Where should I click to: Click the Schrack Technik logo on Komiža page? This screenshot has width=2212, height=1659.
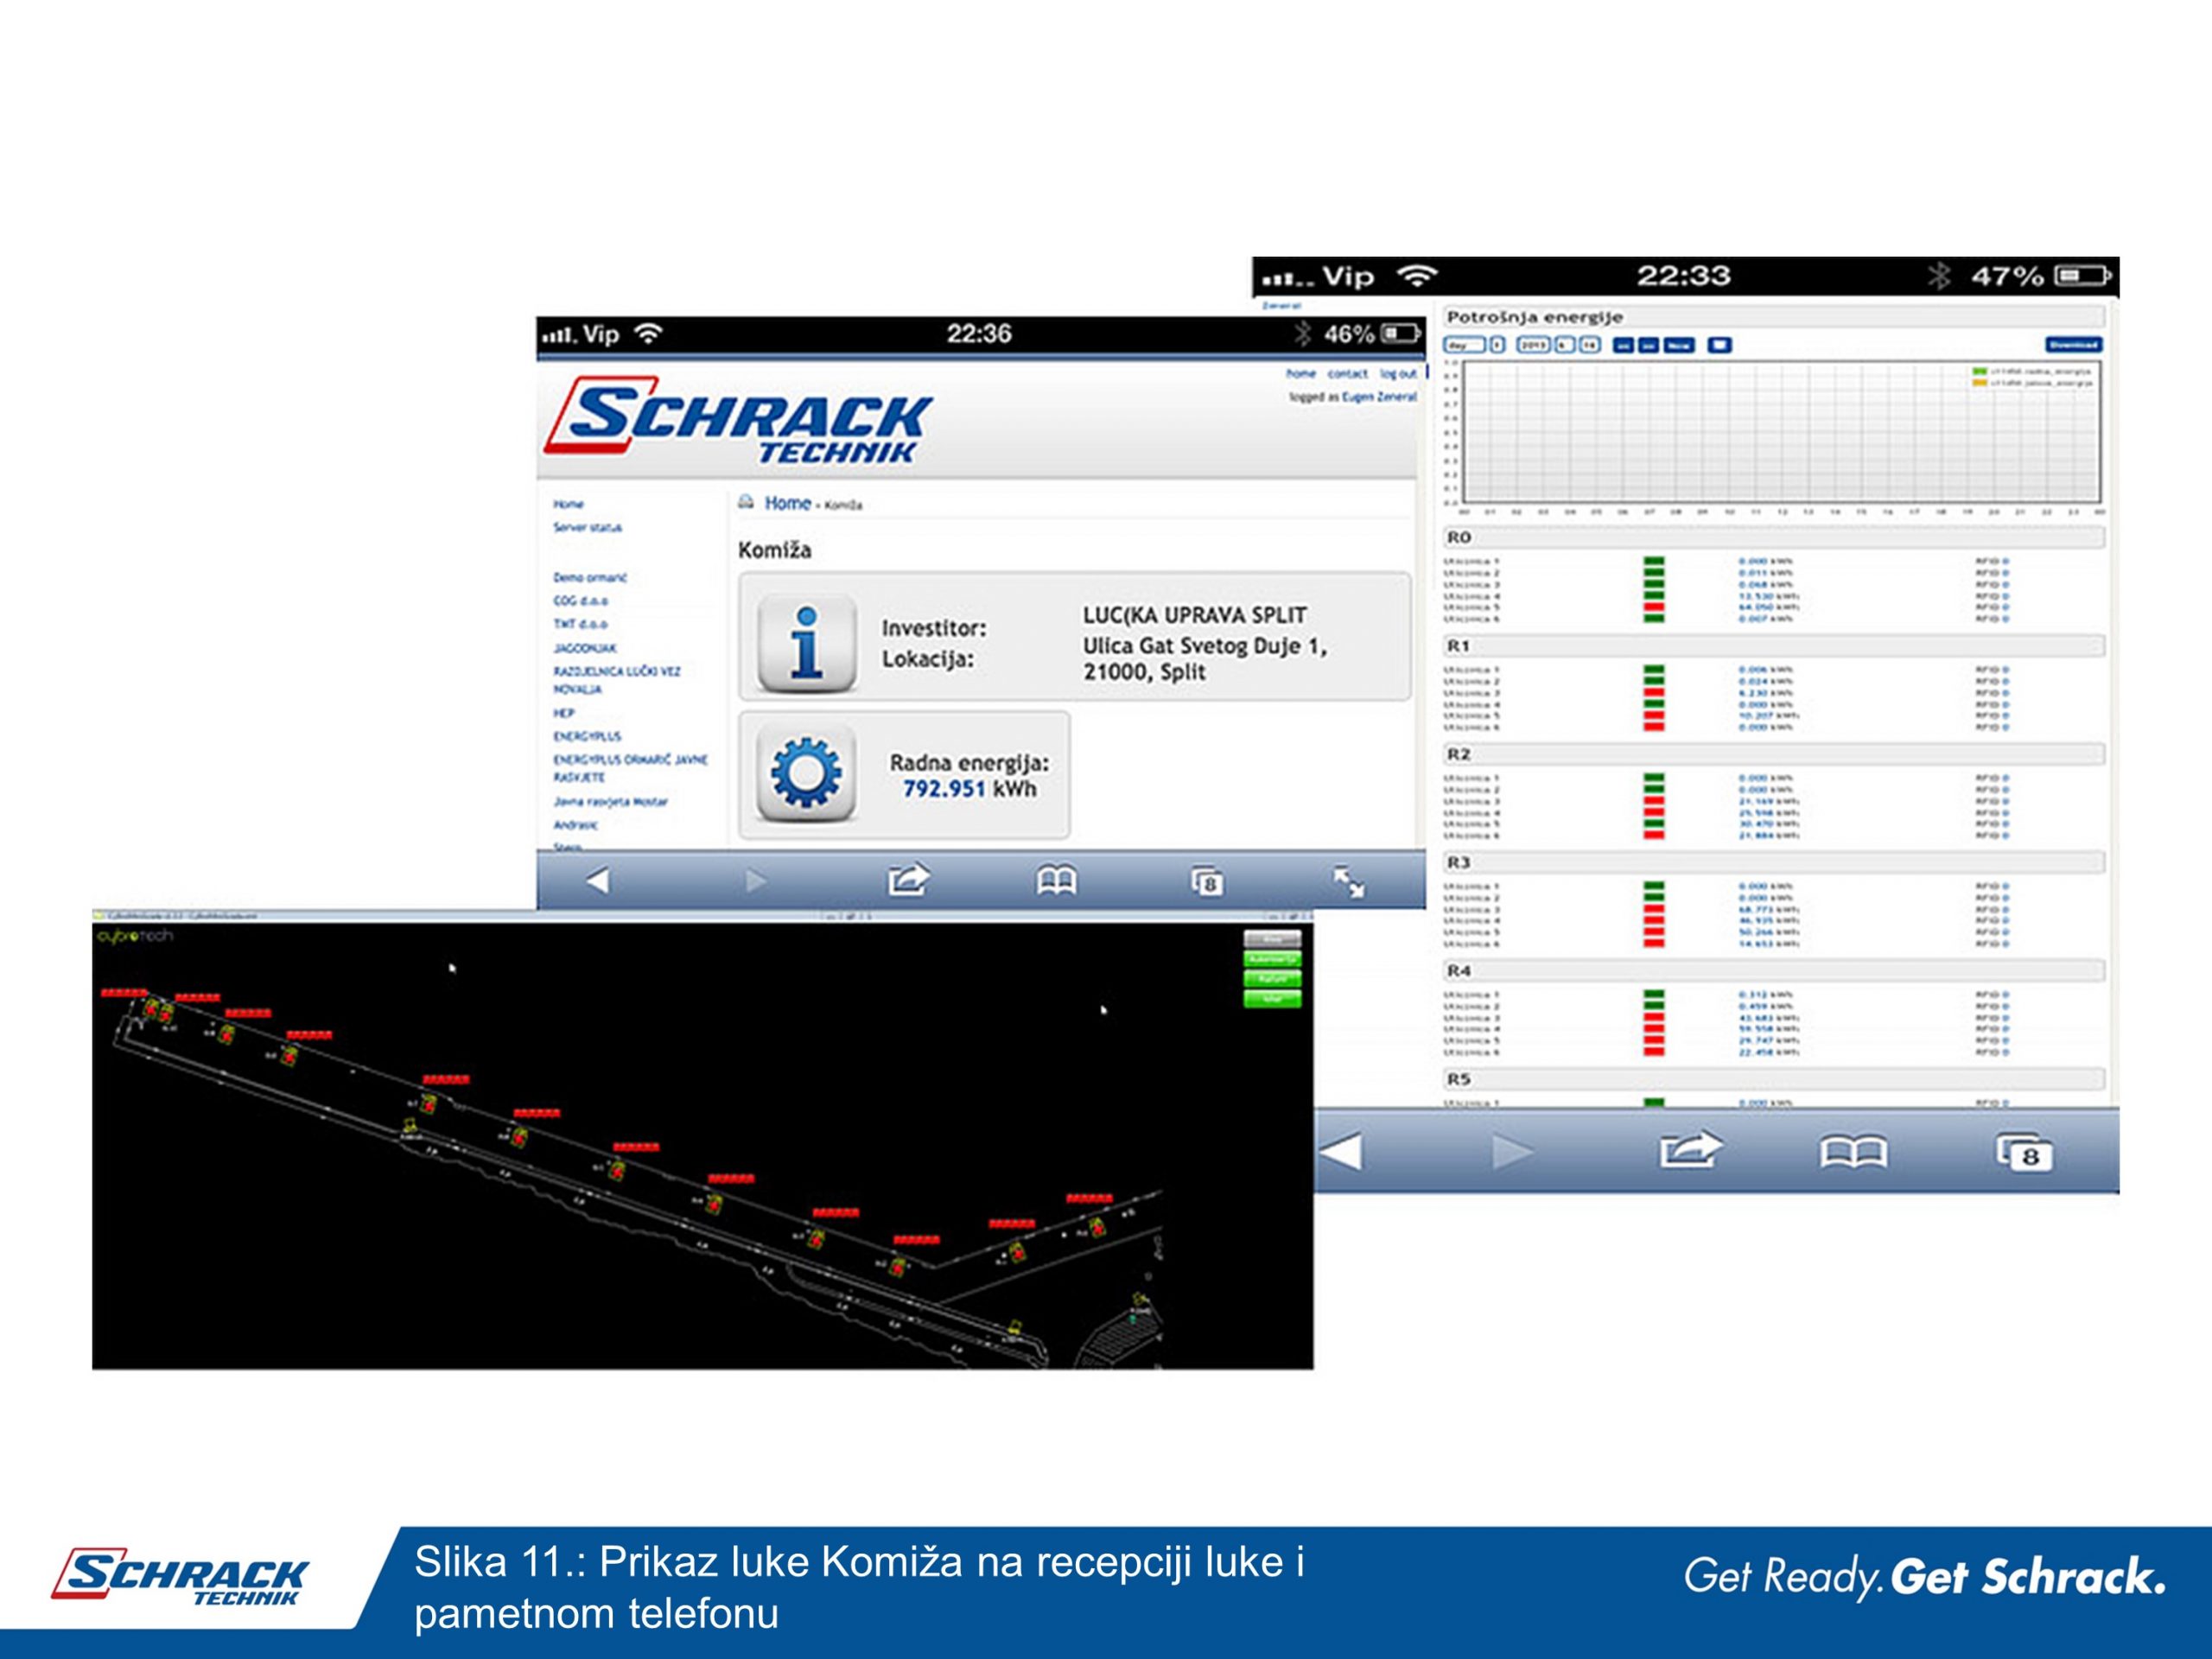(x=738, y=421)
